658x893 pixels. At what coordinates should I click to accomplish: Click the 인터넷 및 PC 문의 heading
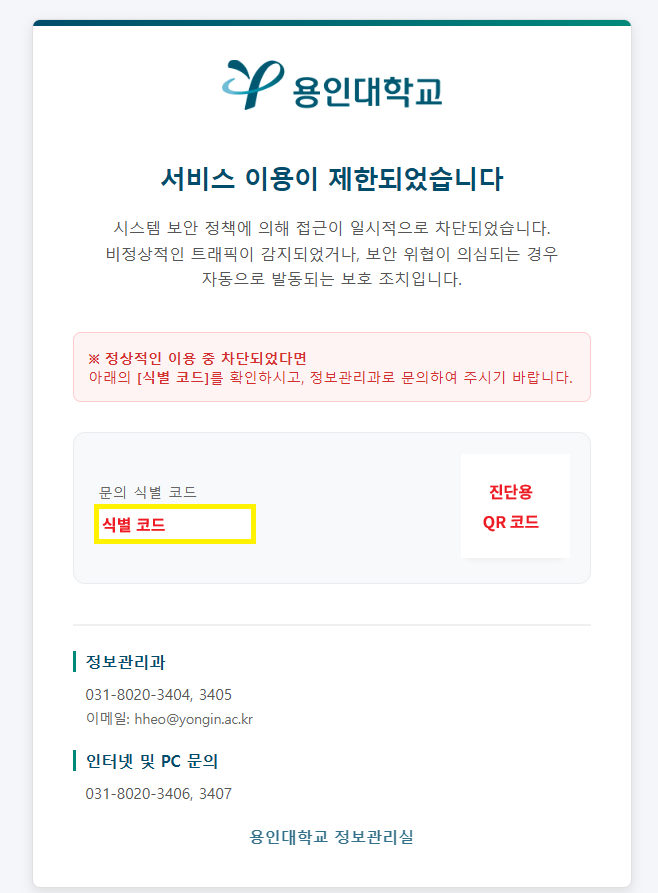152,761
